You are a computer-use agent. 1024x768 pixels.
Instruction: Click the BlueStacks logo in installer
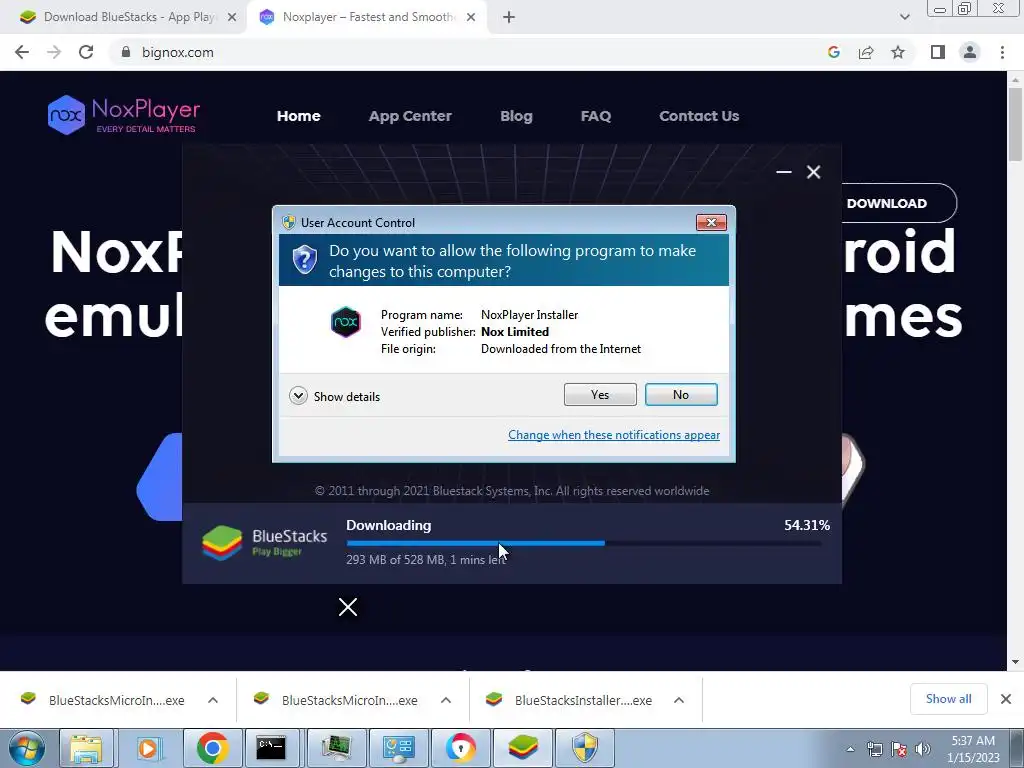pos(264,543)
